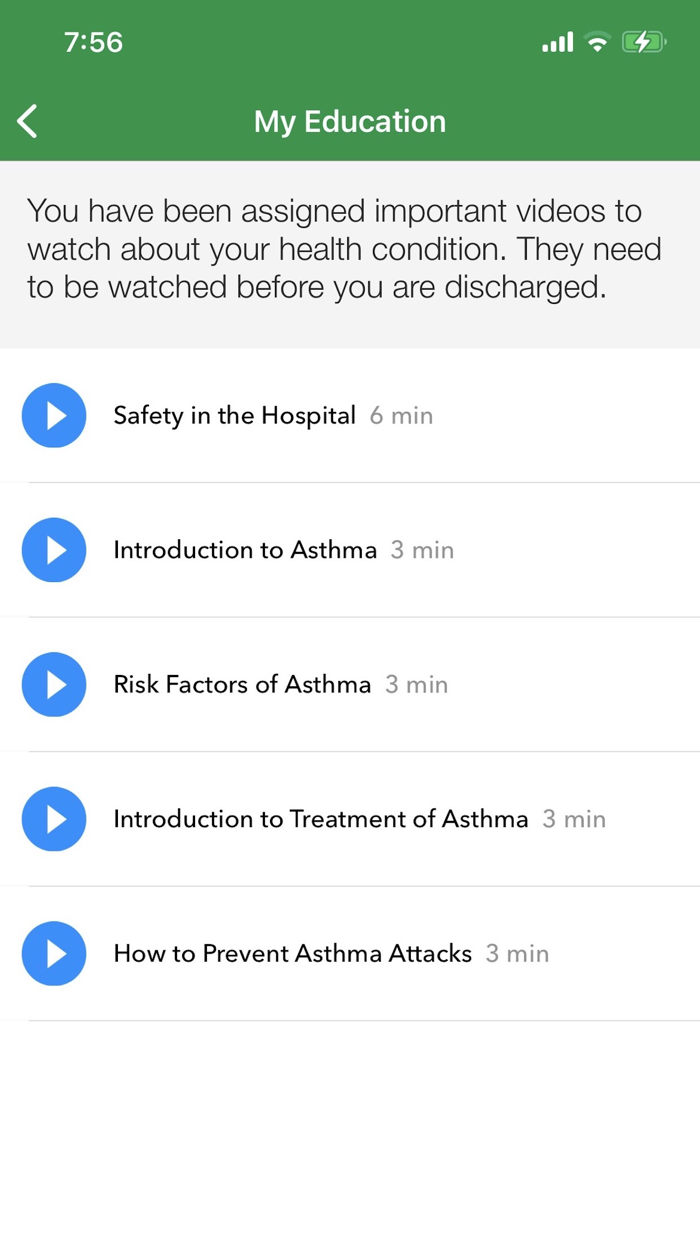The image size is (700, 1244).
Task: Select the Safety in the Hospital title text
Action: pos(234,415)
